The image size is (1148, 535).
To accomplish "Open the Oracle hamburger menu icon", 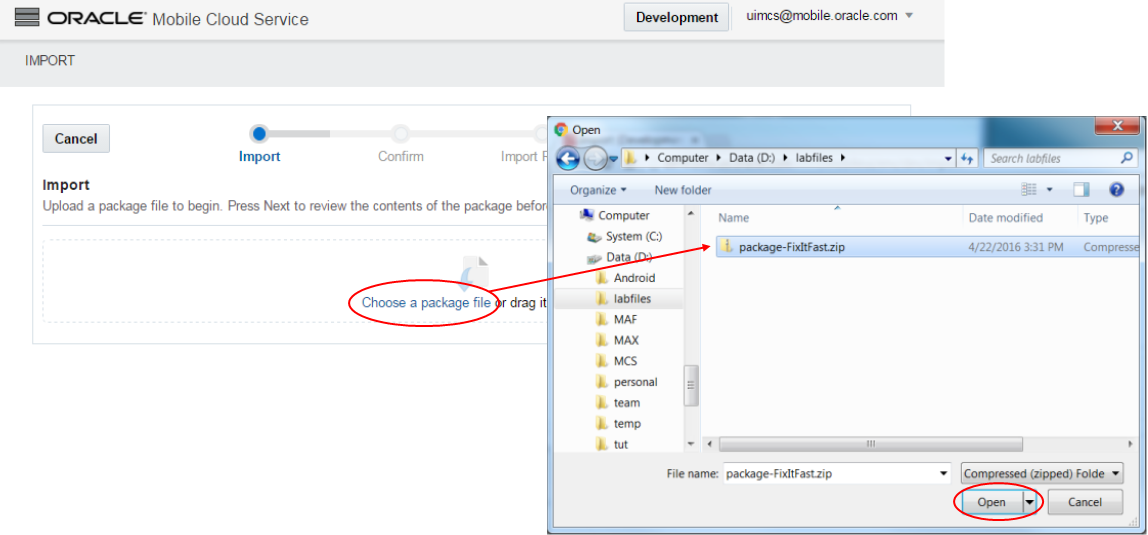I will (26, 18).
